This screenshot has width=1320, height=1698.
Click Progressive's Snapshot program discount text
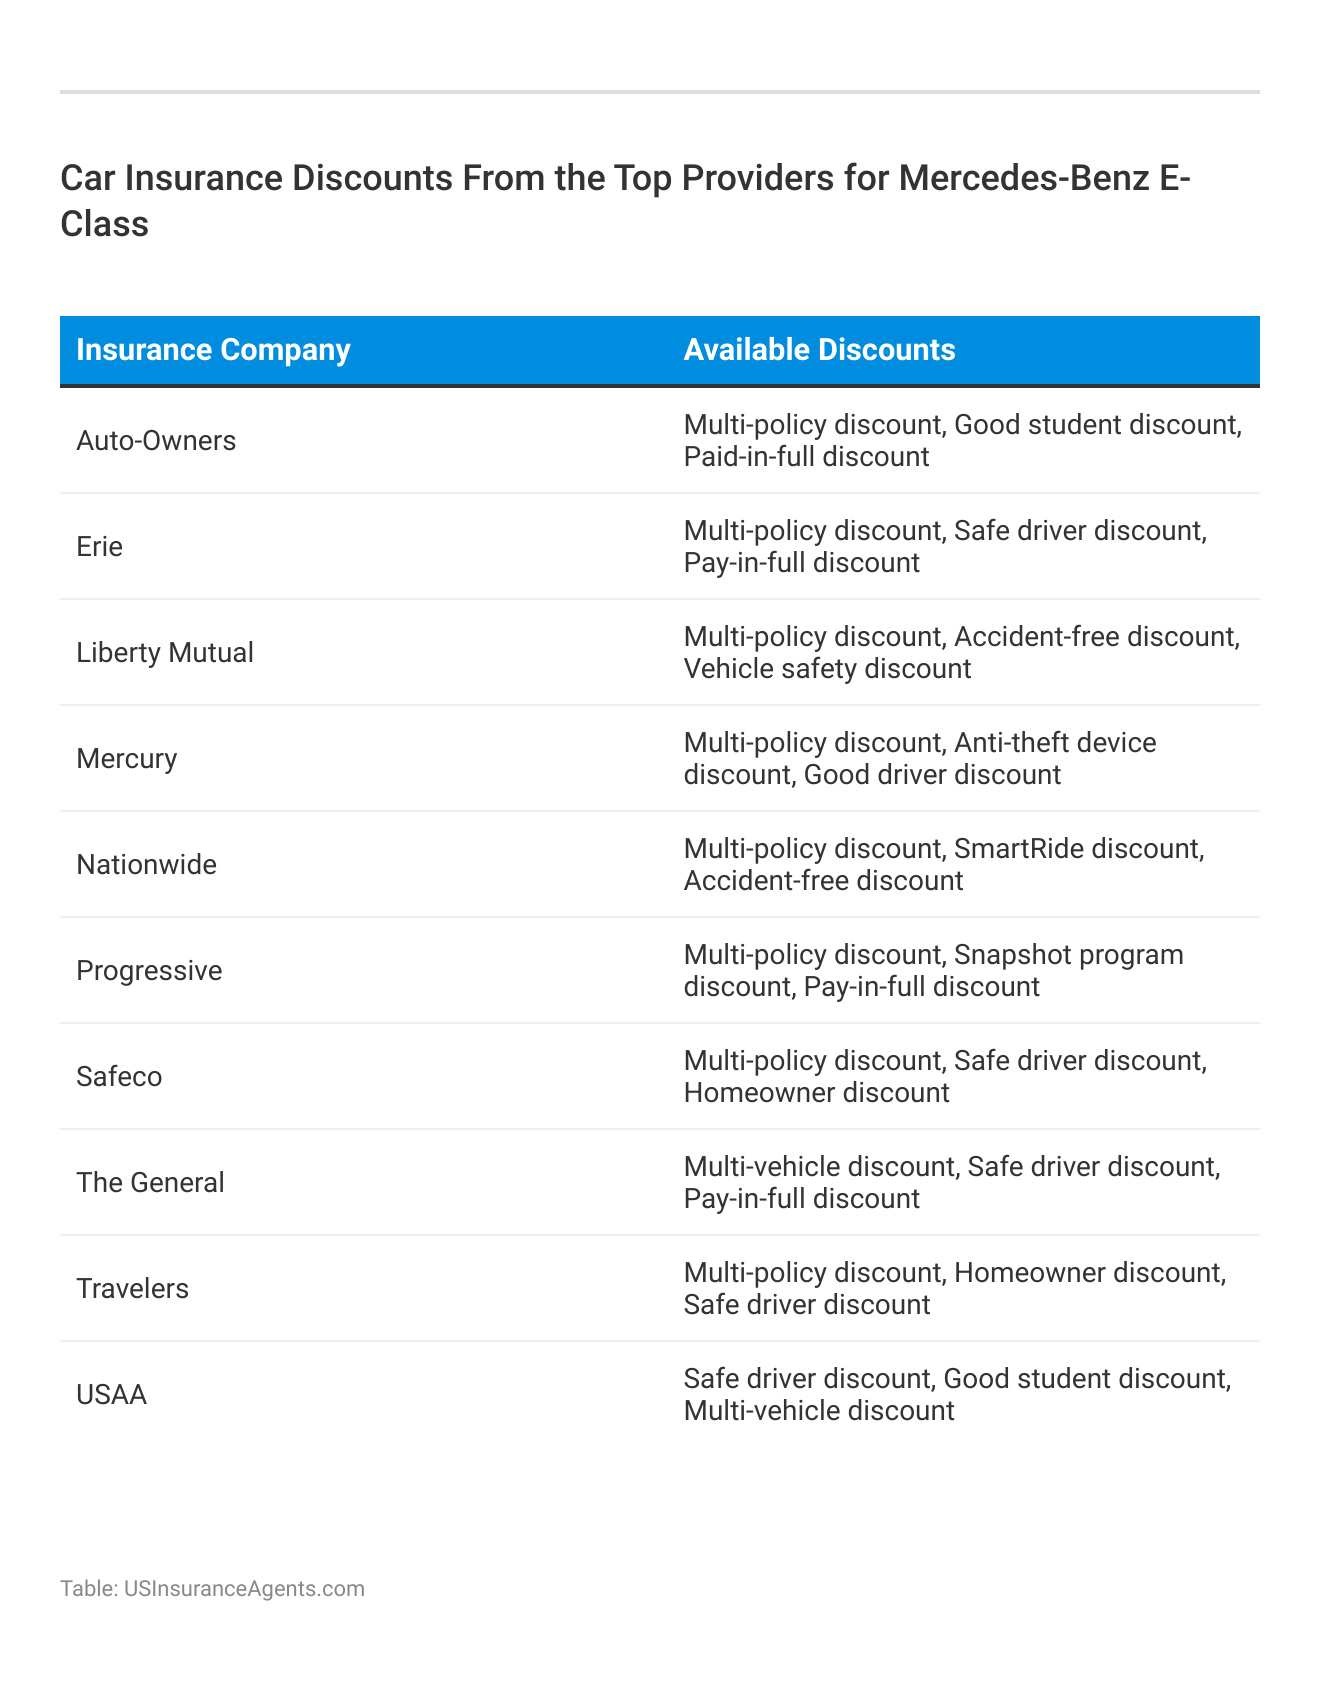pos(1068,955)
